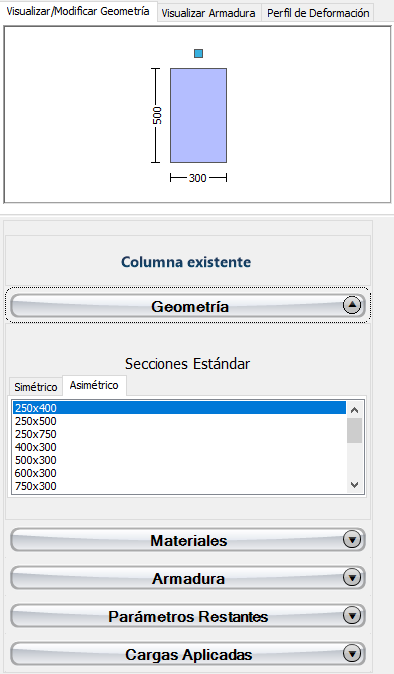Select the 750x300 list entry
394x674 pixels.
179,486
